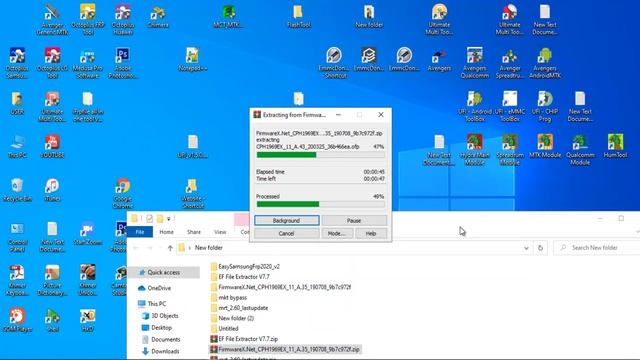Open the Picture Dictionary desktop shortcut
This screenshot has height=360, width=640.
(x=52, y=280)
